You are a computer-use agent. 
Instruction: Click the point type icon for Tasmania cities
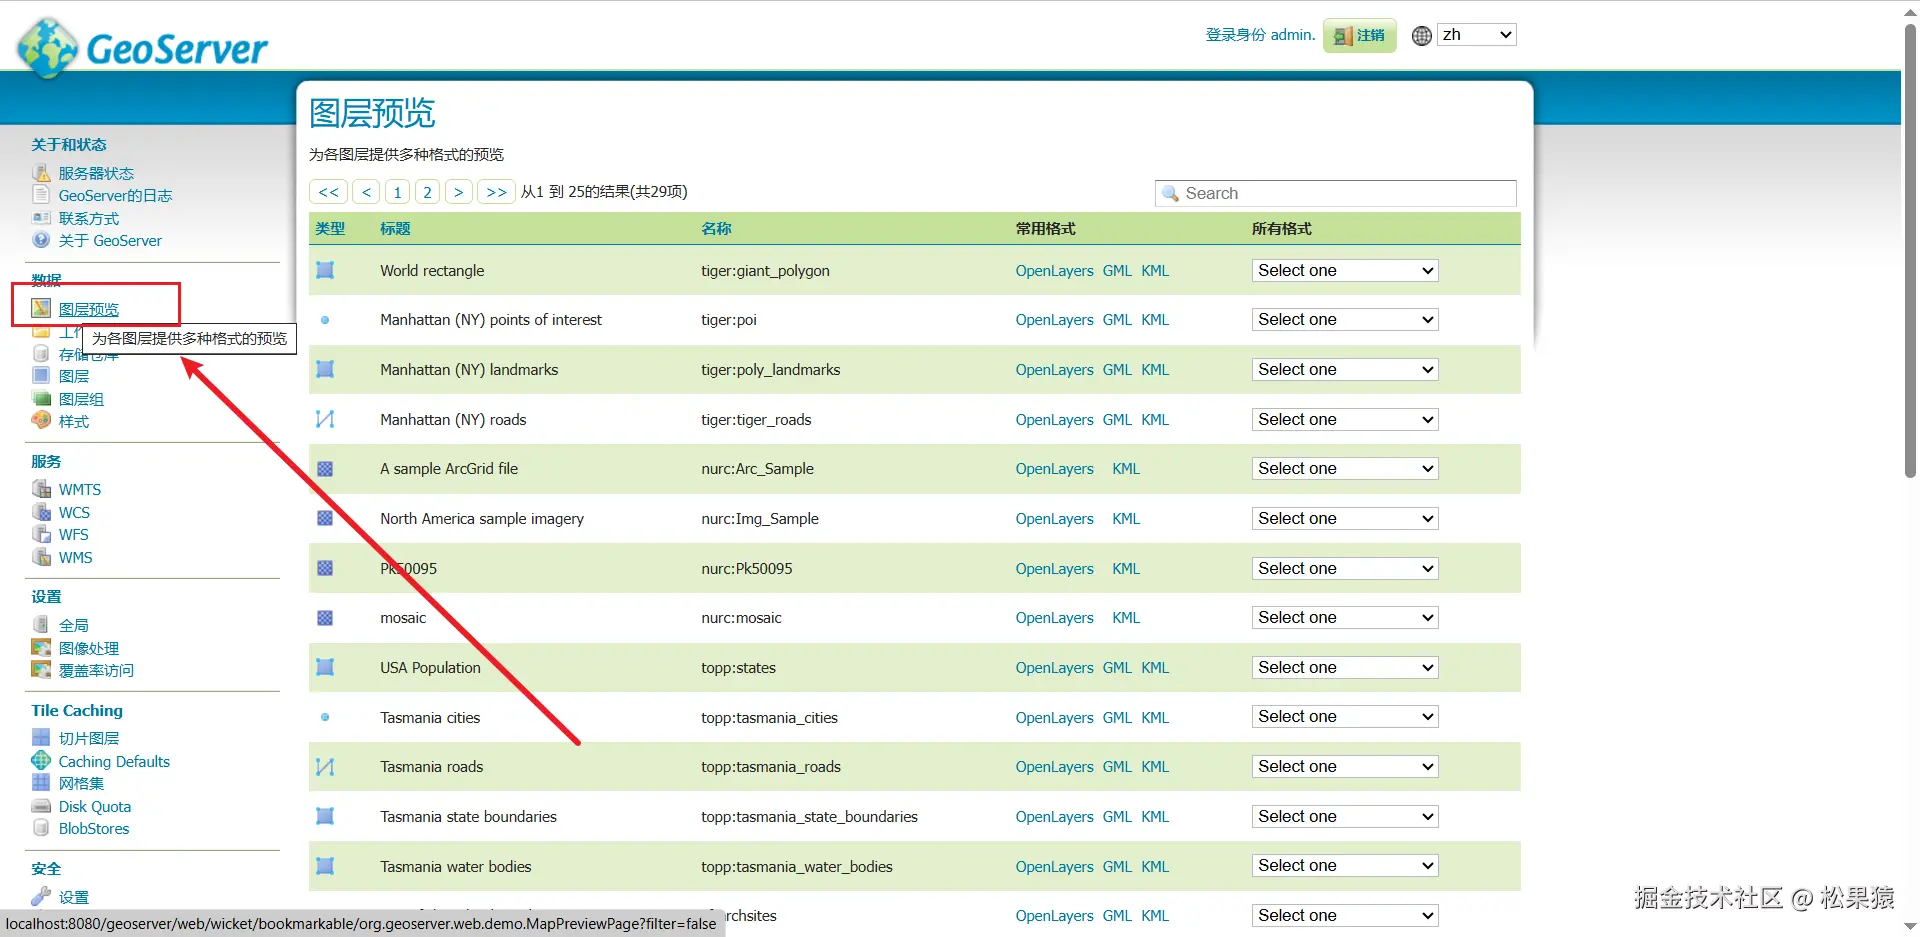(x=325, y=717)
